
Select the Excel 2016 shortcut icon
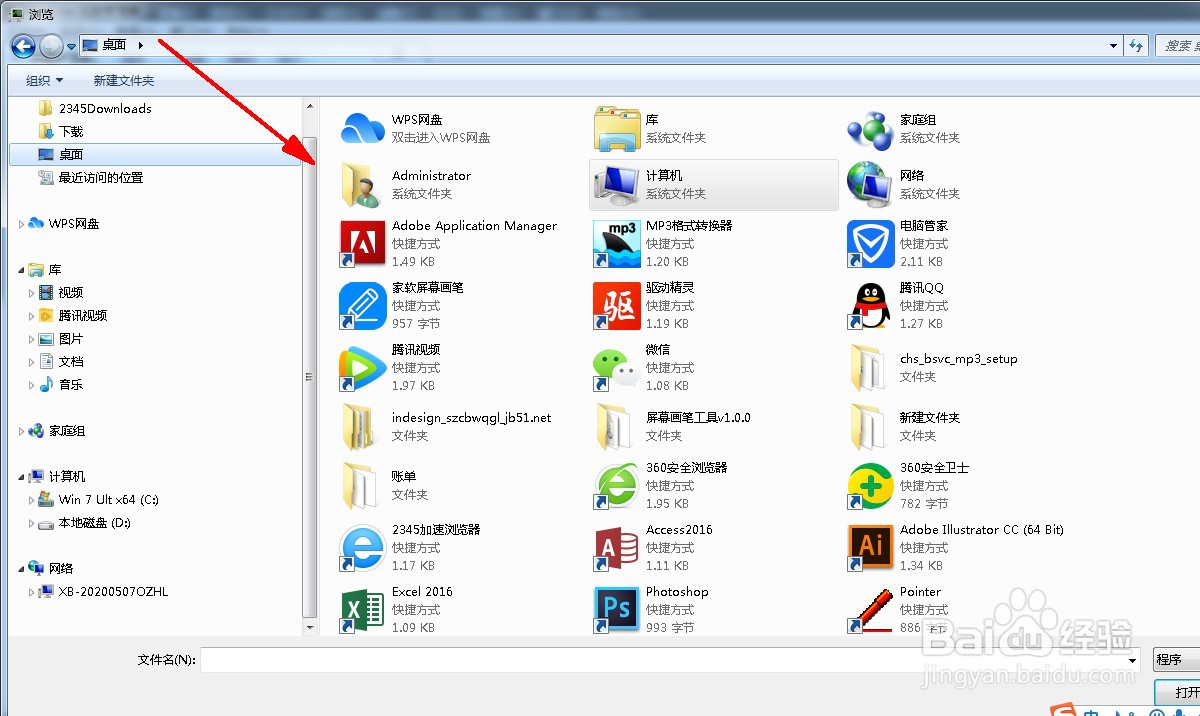tap(363, 610)
